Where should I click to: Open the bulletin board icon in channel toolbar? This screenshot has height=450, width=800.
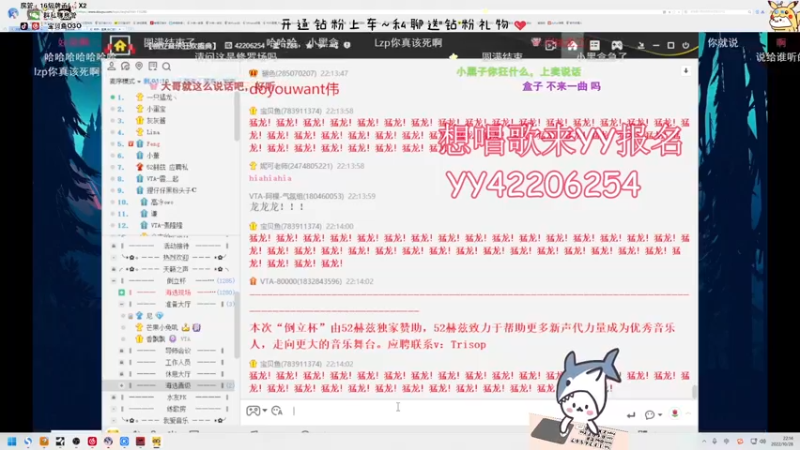pos(153,66)
